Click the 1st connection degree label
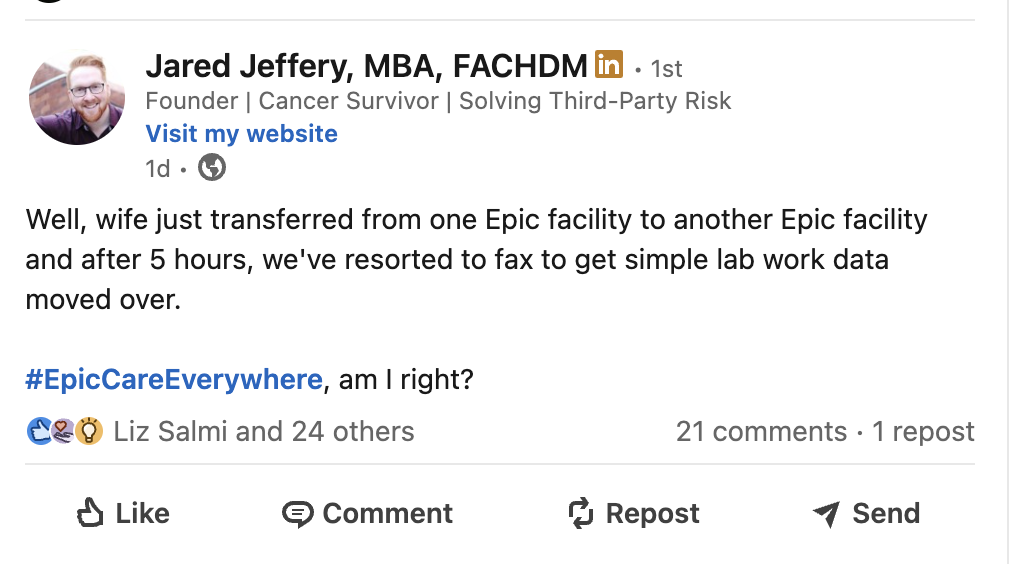 pyautogui.click(x=666, y=69)
